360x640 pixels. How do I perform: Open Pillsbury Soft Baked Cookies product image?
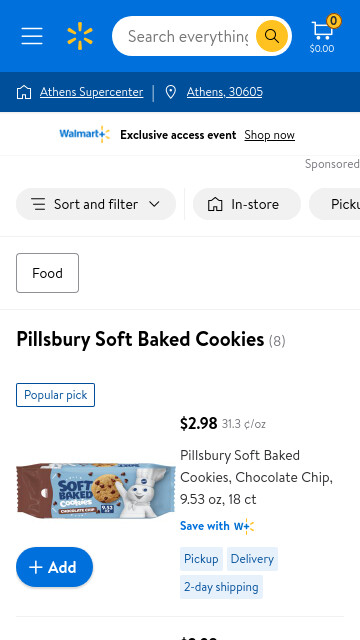[x=96, y=488]
